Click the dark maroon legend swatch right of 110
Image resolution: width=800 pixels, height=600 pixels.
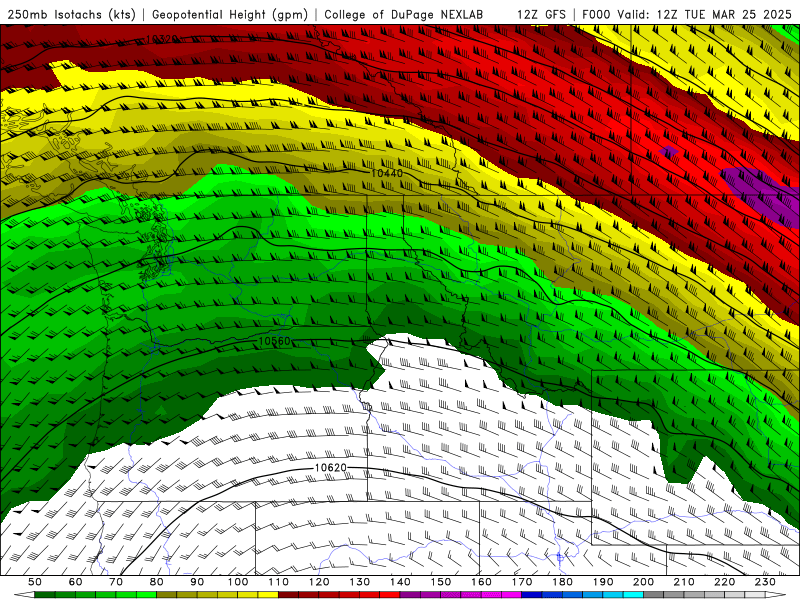pos(289,595)
